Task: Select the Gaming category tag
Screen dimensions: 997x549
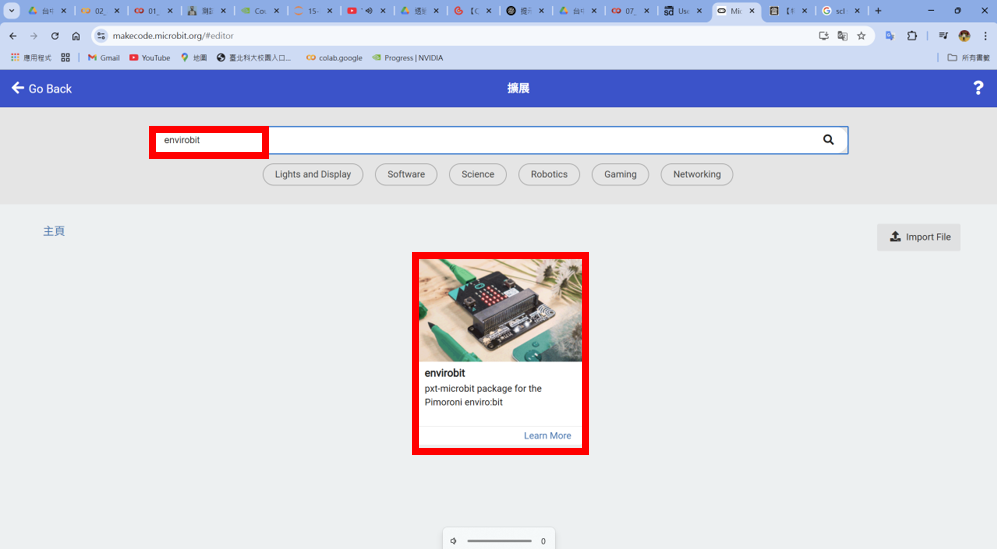Action: [x=620, y=174]
